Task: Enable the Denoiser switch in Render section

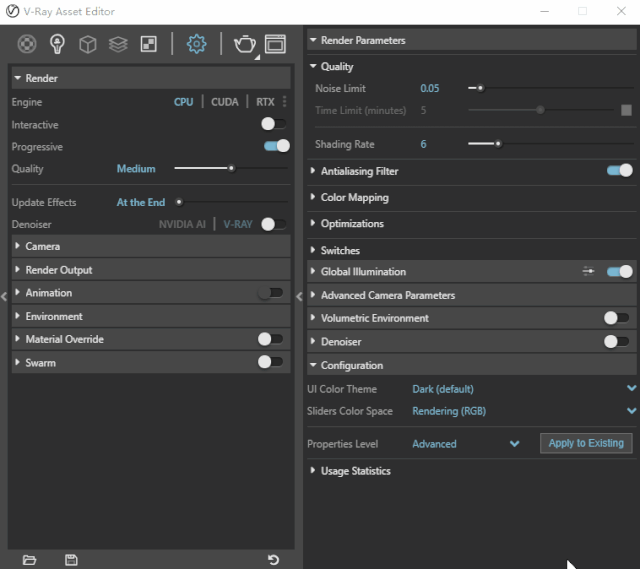Action: pos(274,224)
